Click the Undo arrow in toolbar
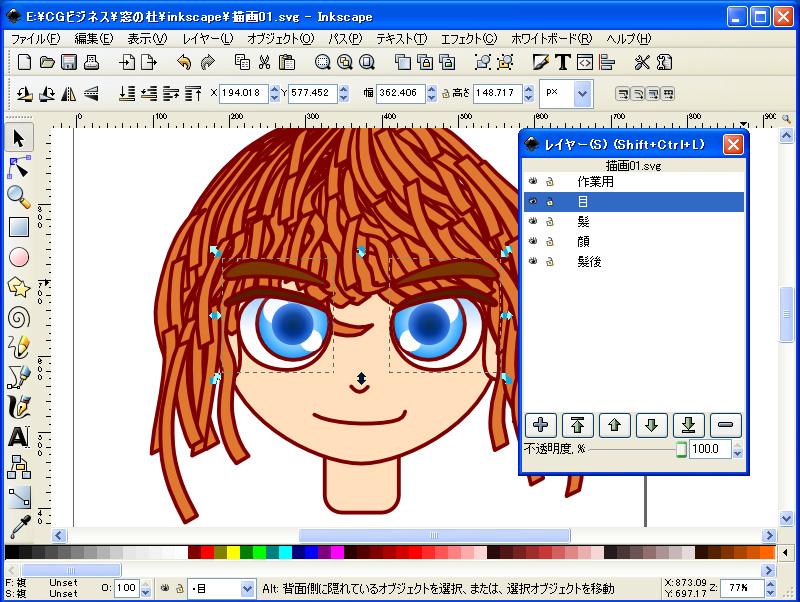This screenshot has width=800, height=602. 183,62
